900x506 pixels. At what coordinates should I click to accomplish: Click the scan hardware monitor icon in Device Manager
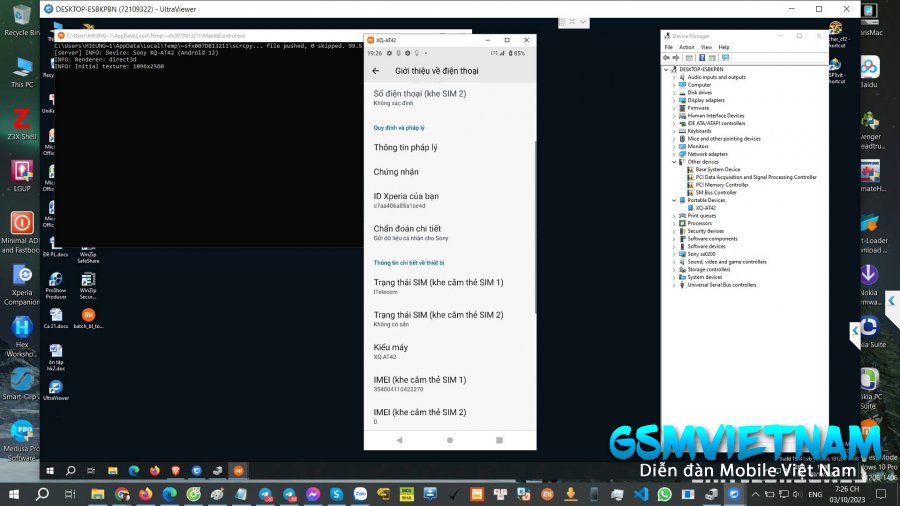pos(726,58)
